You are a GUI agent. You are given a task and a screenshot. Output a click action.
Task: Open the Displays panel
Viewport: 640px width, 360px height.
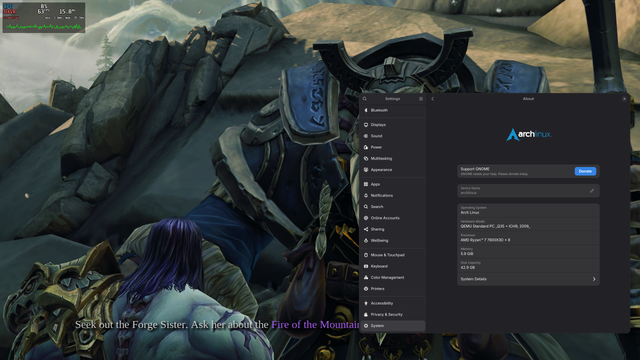click(393, 124)
